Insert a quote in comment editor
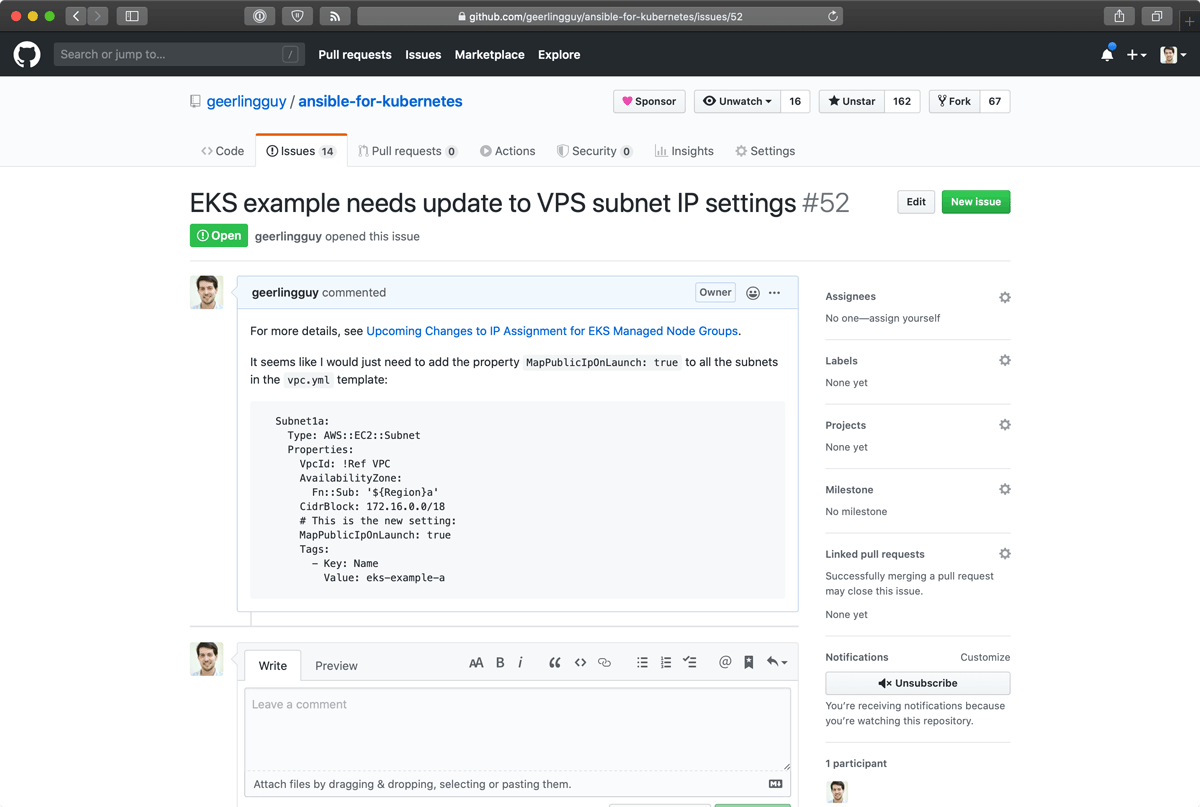 555,662
